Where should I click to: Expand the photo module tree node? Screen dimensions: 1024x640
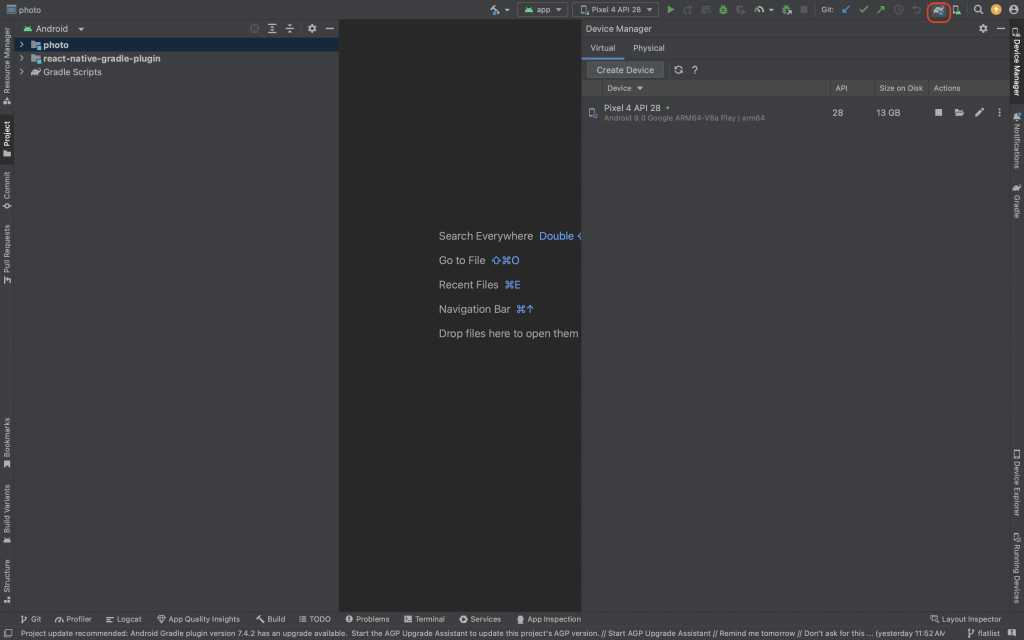[22, 44]
